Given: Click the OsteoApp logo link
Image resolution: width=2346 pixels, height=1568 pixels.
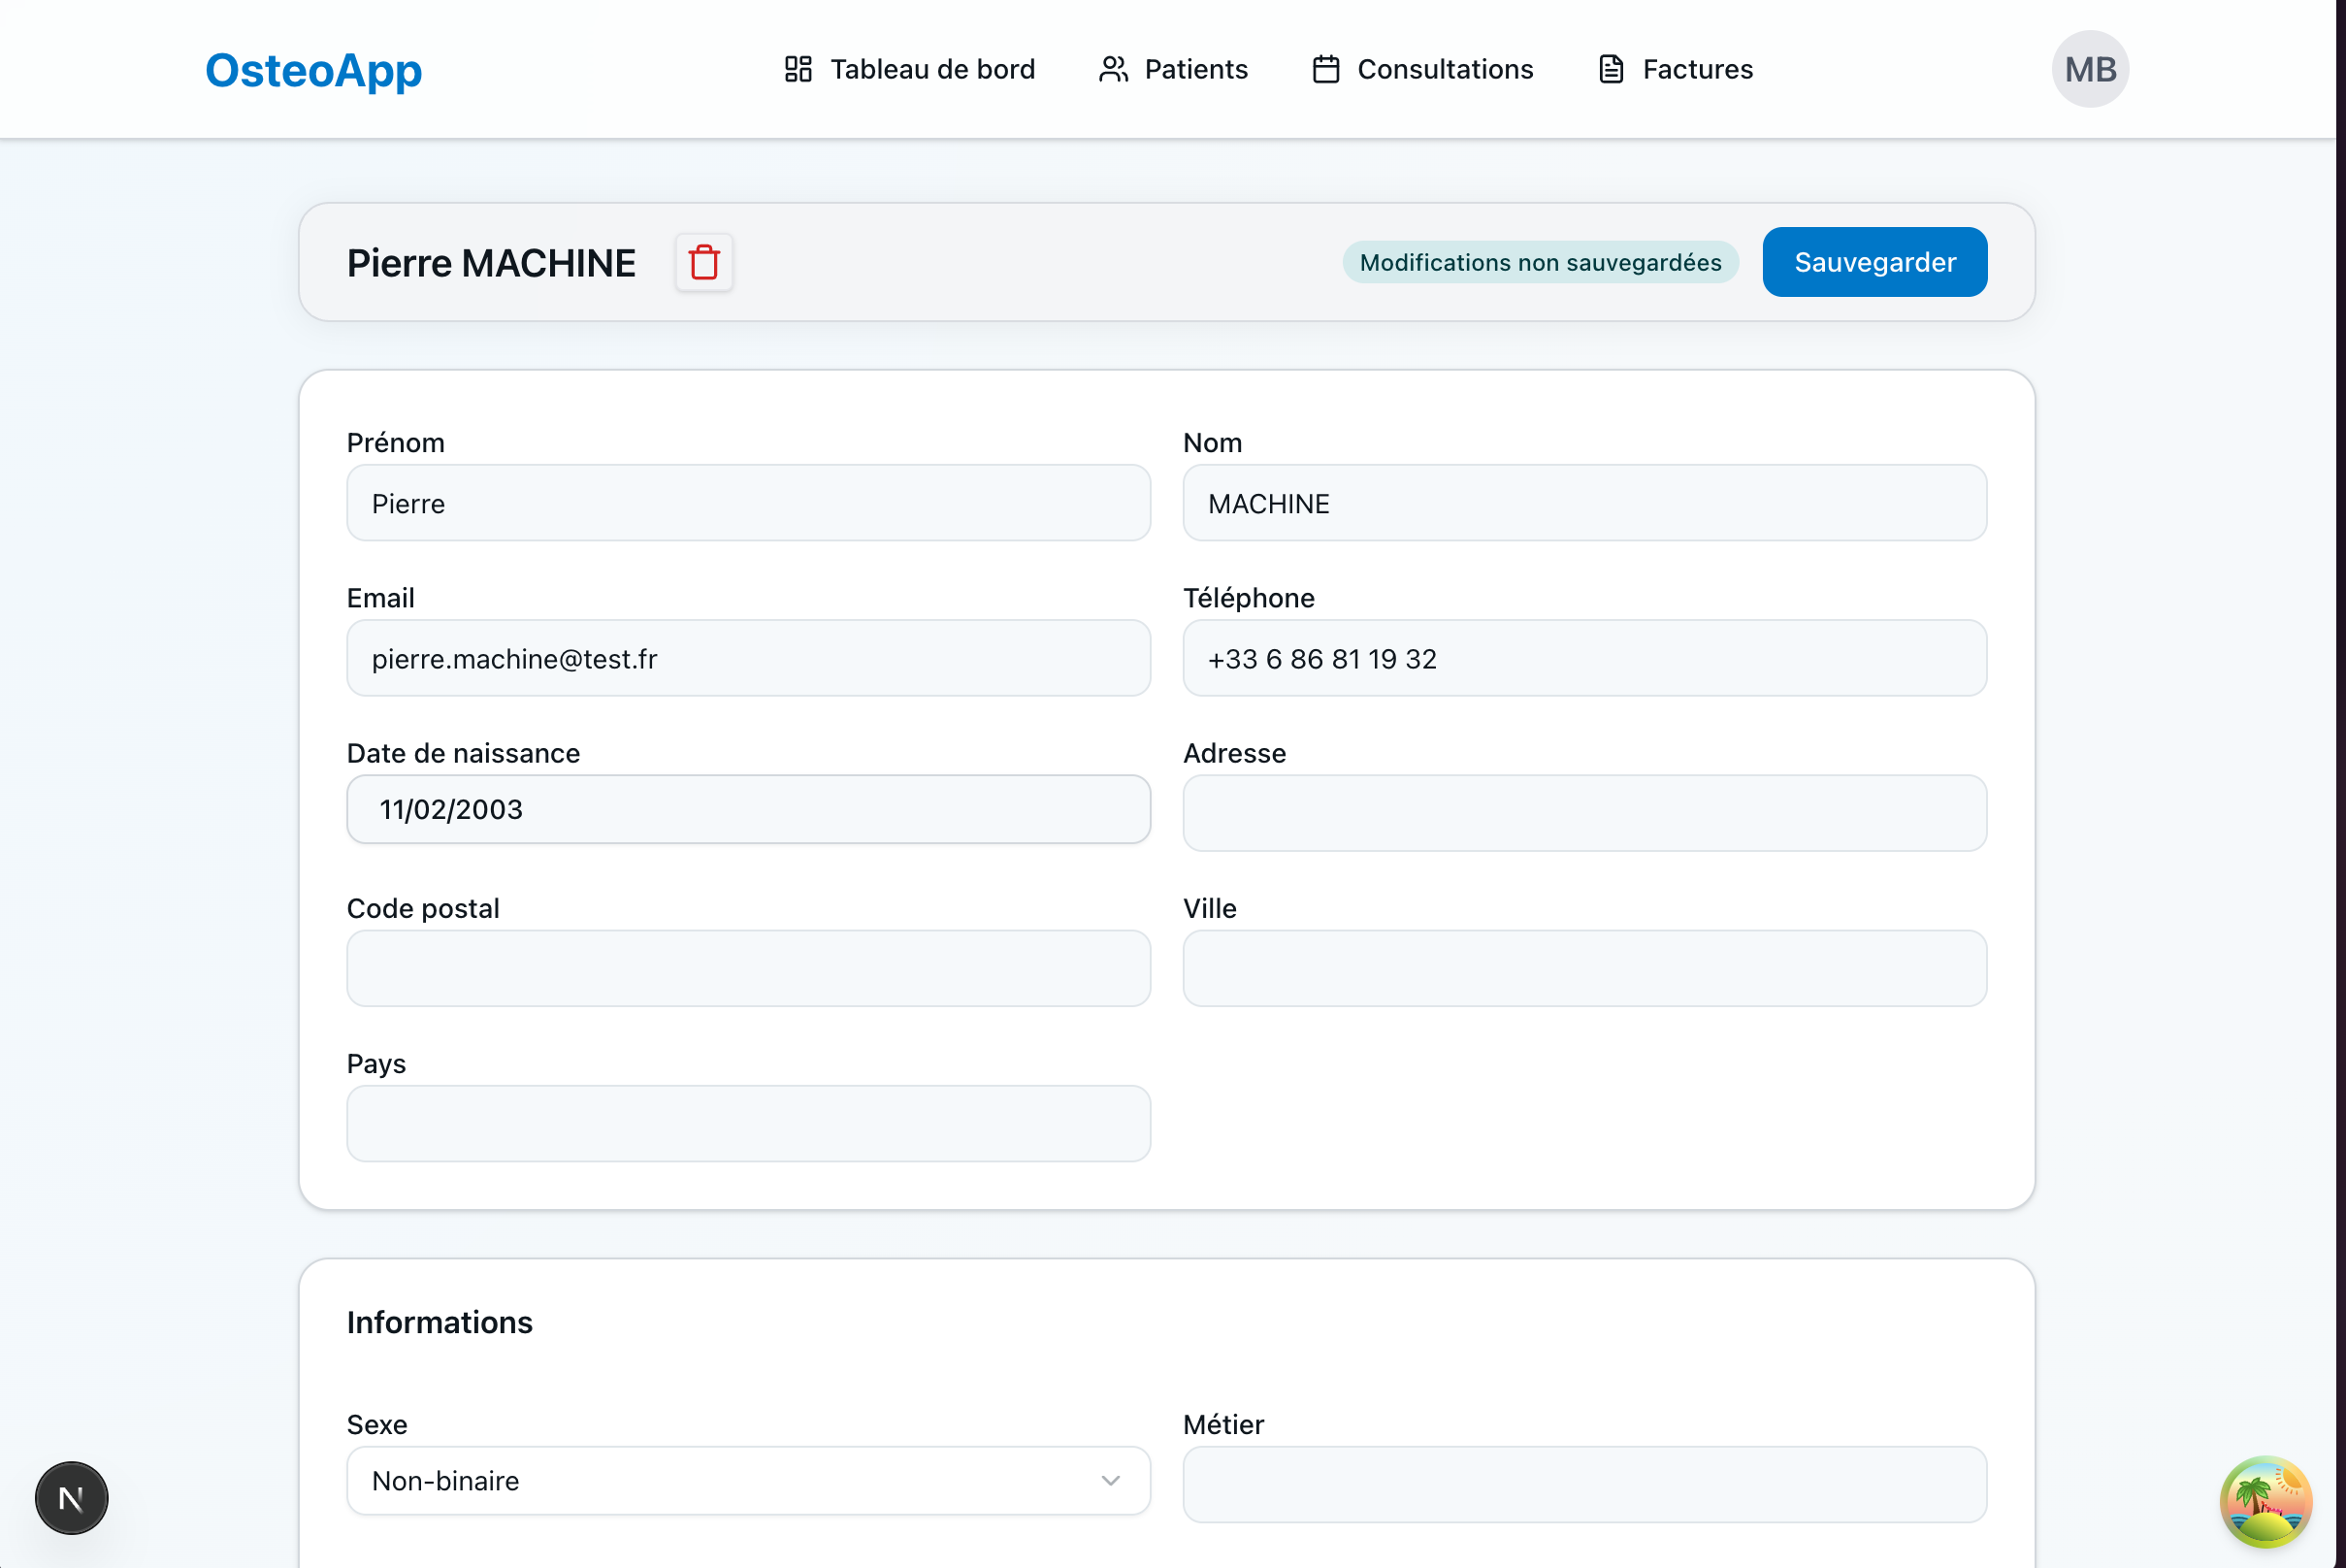Looking at the screenshot, I should (x=313, y=70).
